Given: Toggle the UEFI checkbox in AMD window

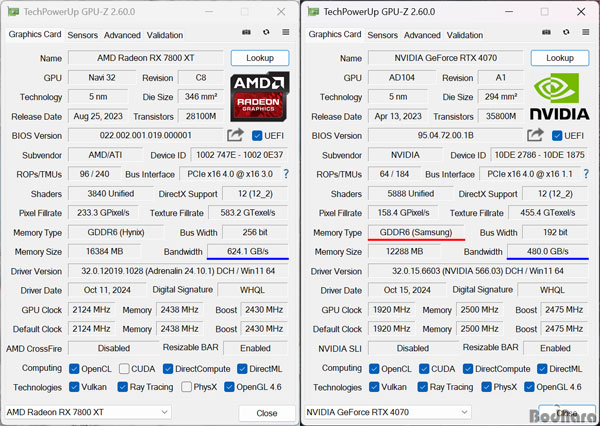Looking at the screenshot, I should (x=257, y=136).
